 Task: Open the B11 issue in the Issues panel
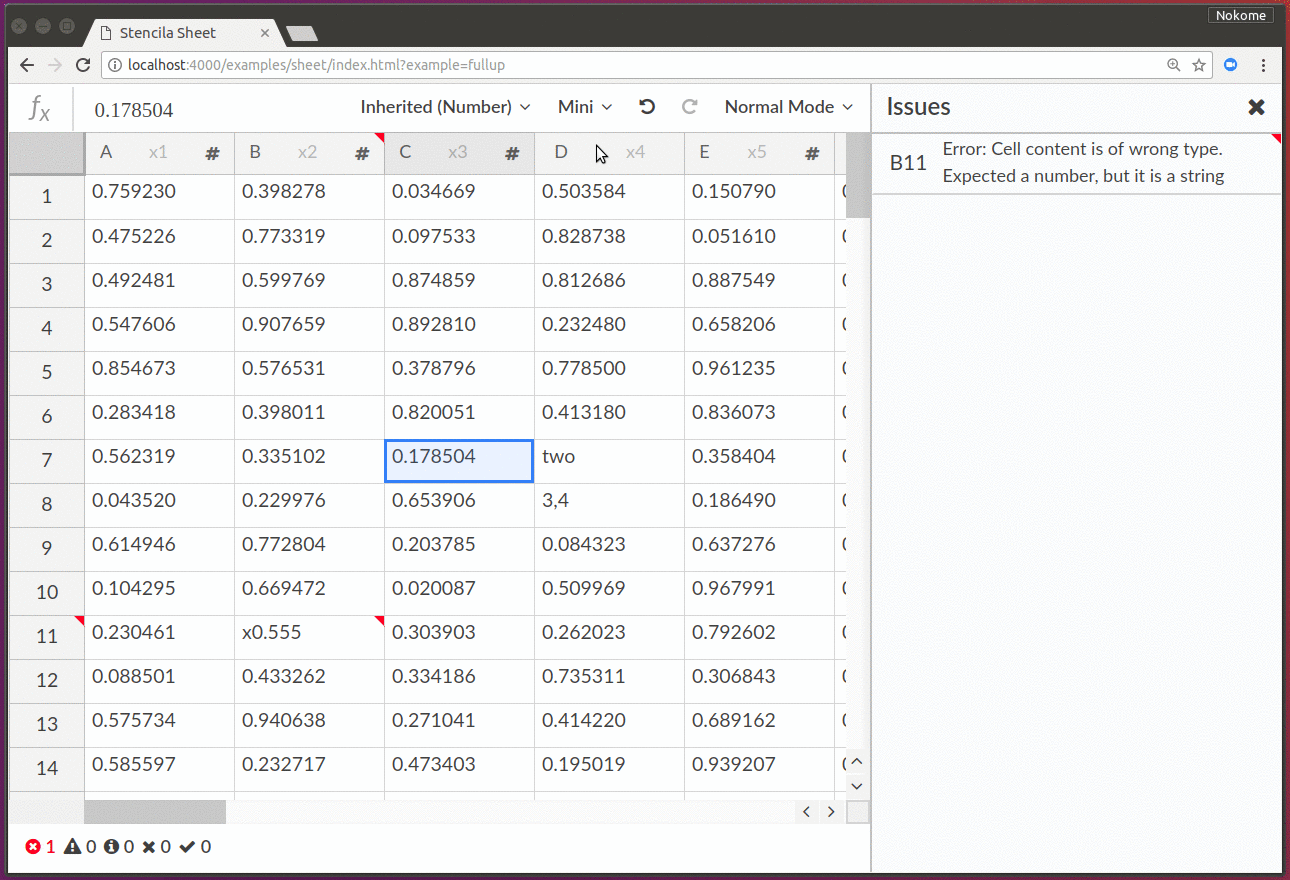[x=1076, y=163]
